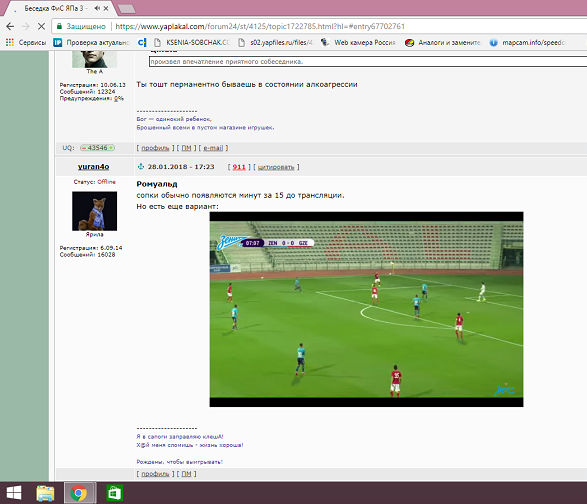Open s02.yapfiles.ru bookmark
The image size is (587, 504).
click(x=275, y=42)
